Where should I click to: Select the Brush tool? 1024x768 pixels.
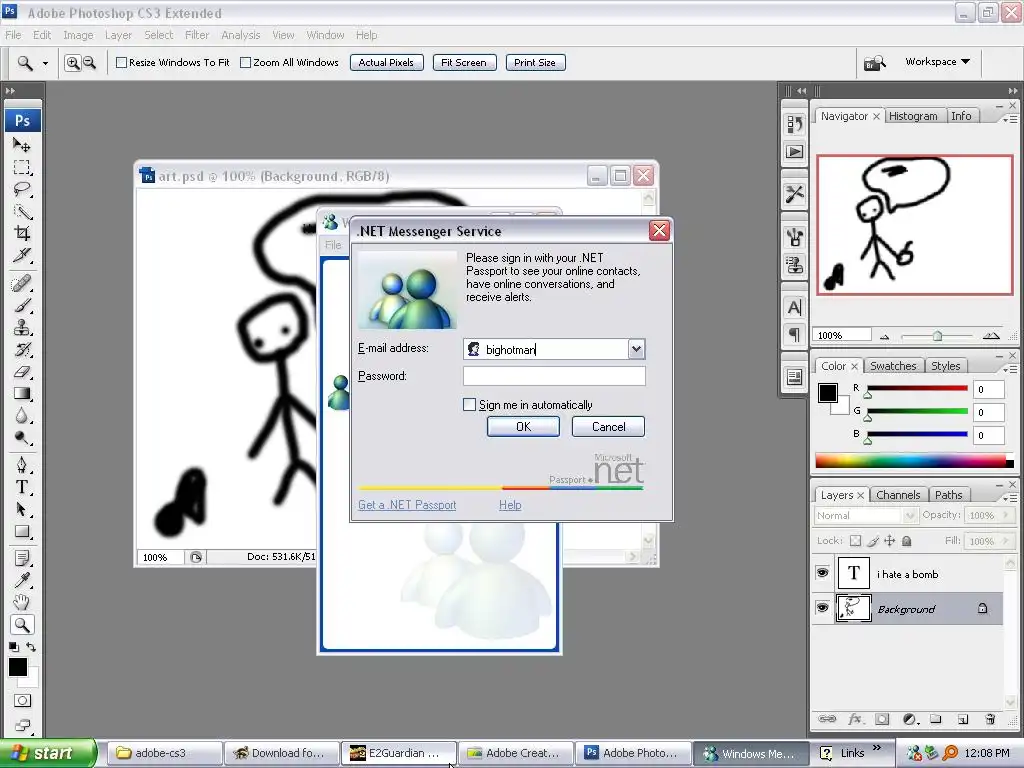point(22,306)
